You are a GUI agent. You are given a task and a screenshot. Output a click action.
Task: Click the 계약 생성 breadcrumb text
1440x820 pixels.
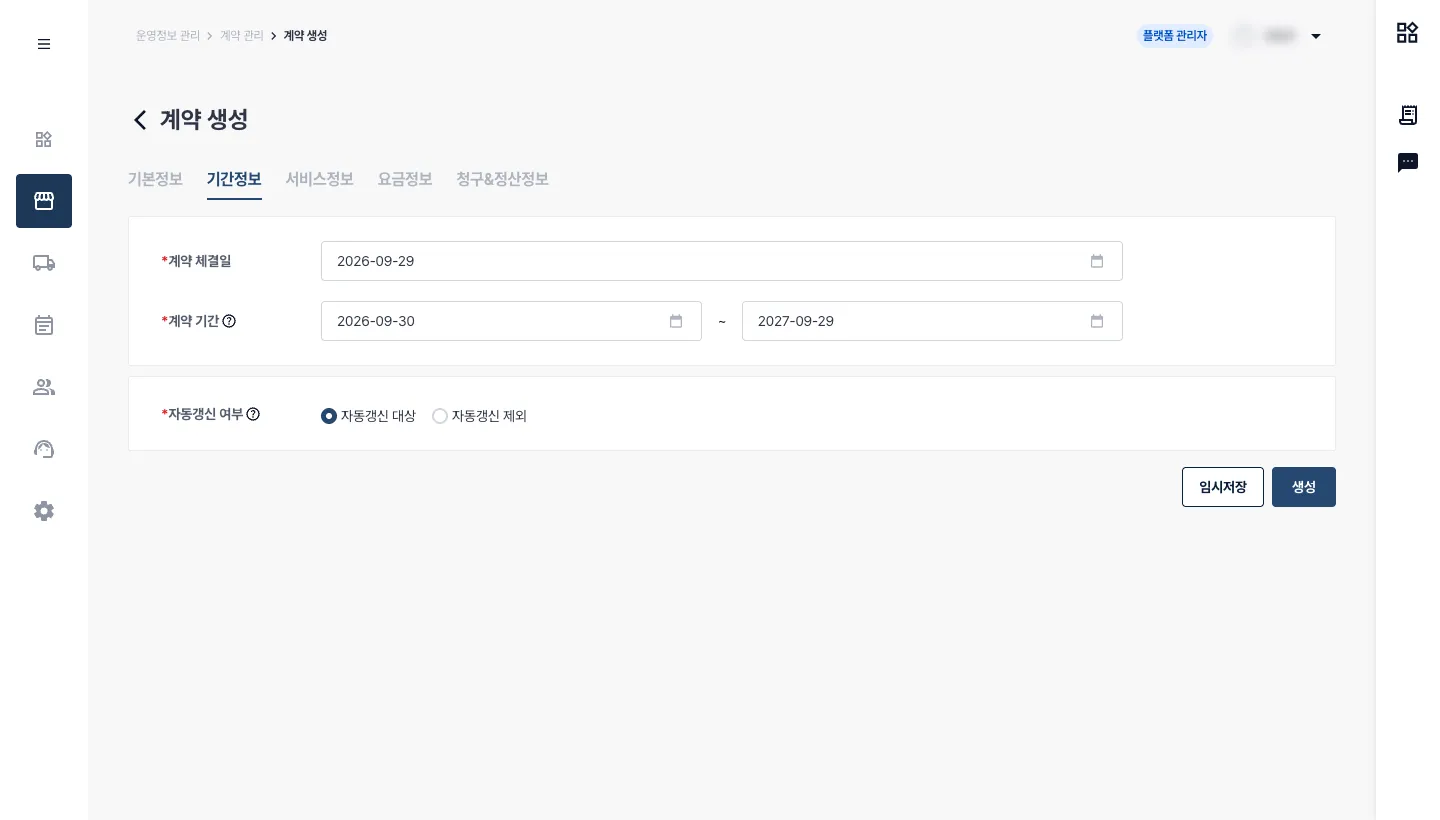(306, 36)
